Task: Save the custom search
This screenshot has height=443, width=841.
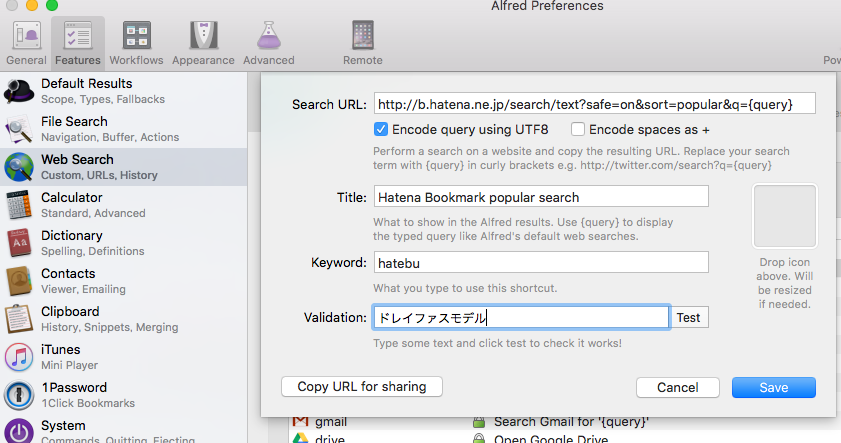Action: 774,387
